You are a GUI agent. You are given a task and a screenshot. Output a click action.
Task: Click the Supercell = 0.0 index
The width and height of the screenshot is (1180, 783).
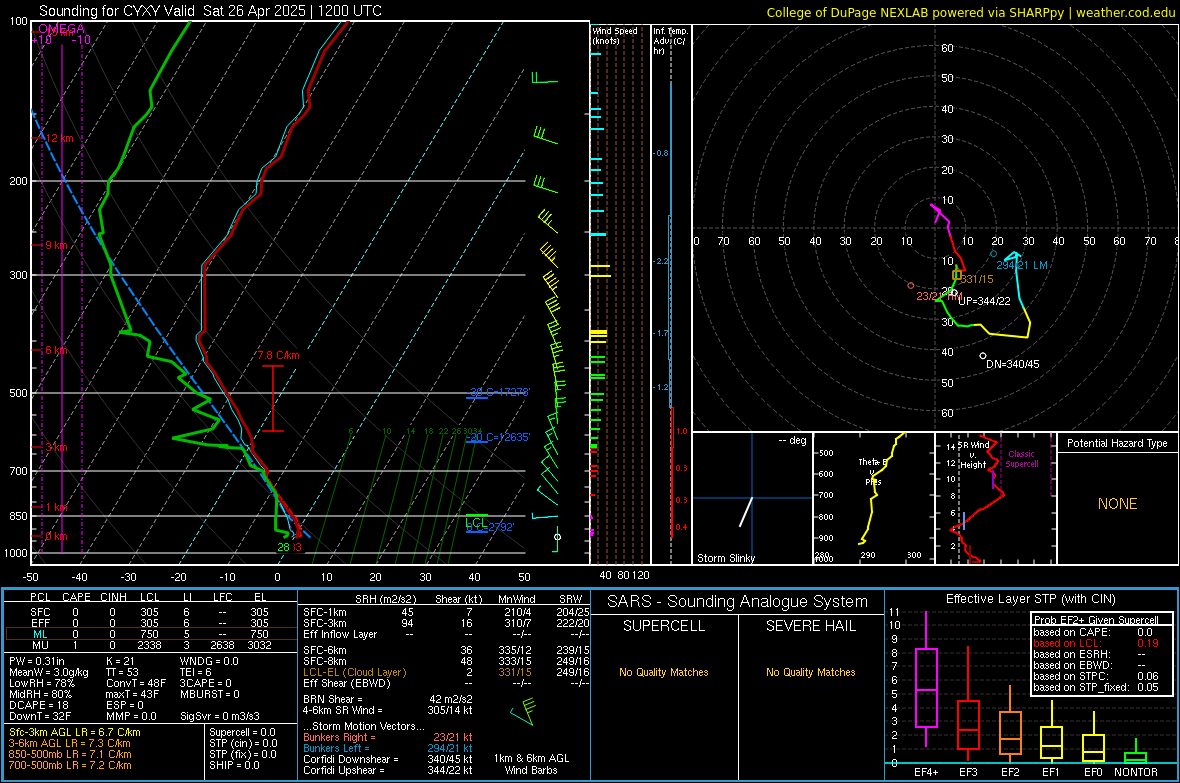pyautogui.click(x=242, y=732)
